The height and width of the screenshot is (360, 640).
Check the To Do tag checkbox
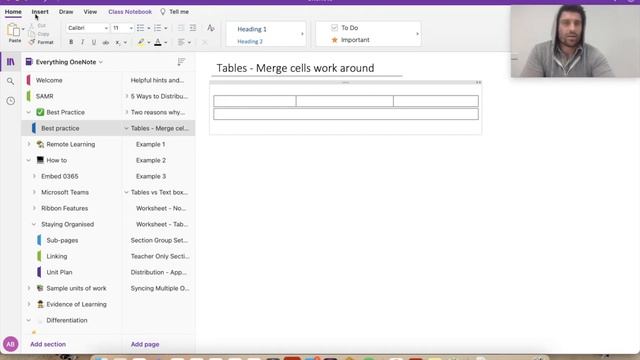coord(334,28)
